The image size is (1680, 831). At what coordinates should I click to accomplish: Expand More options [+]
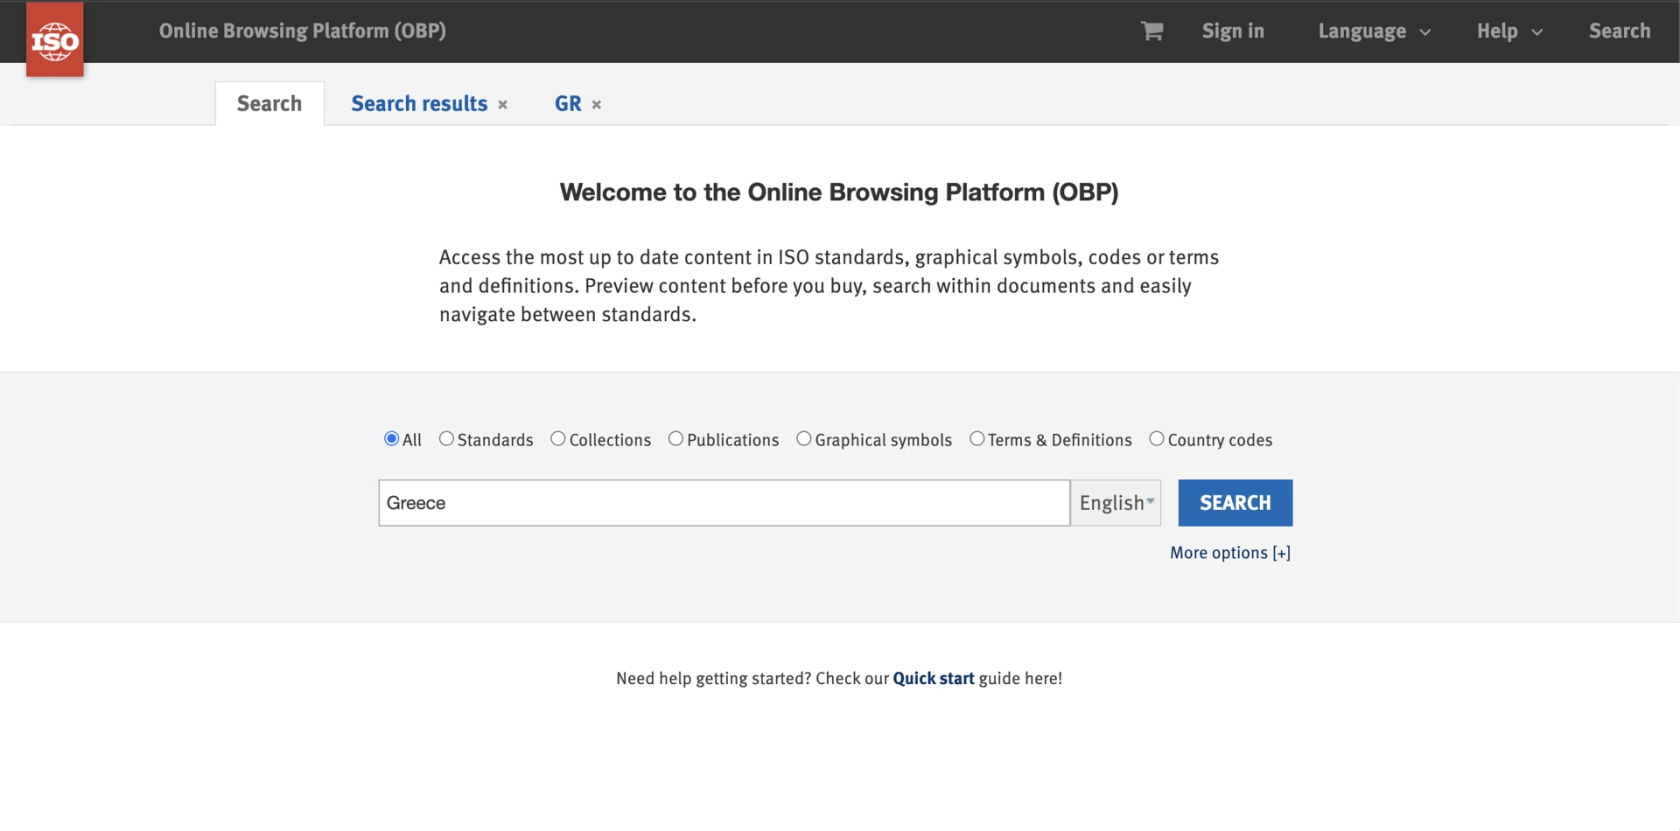[x=1230, y=553]
